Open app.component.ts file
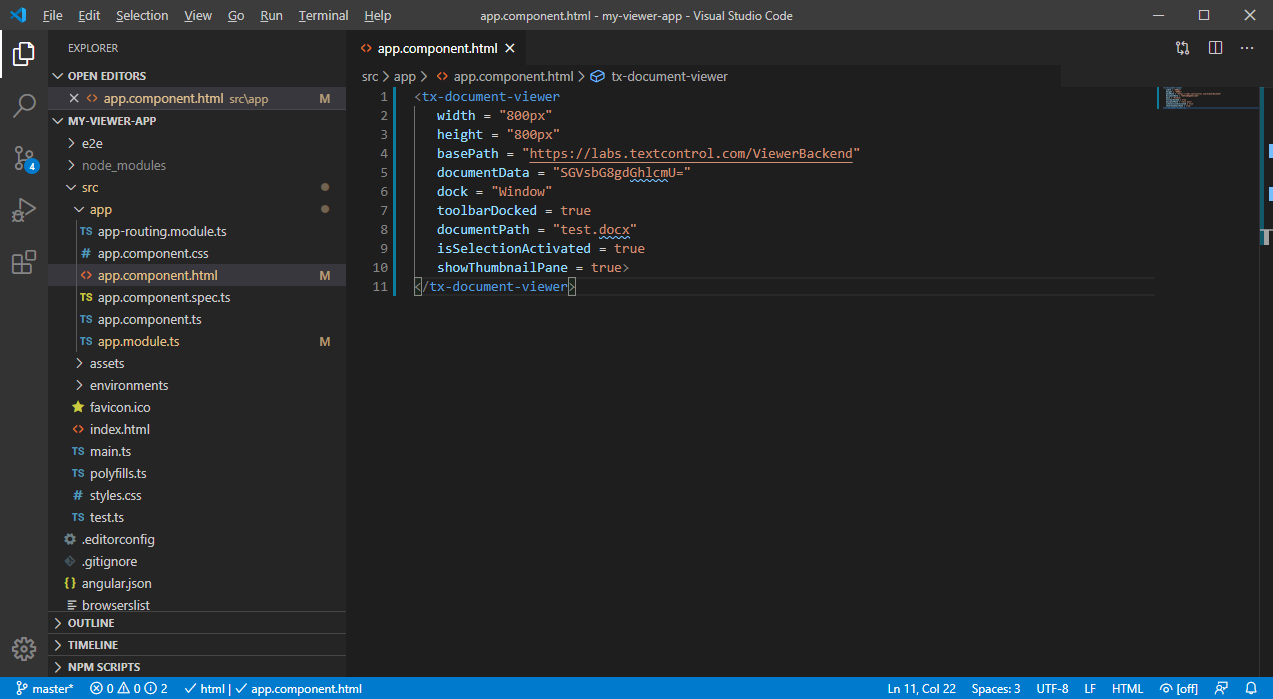1273x699 pixels. 197,319
